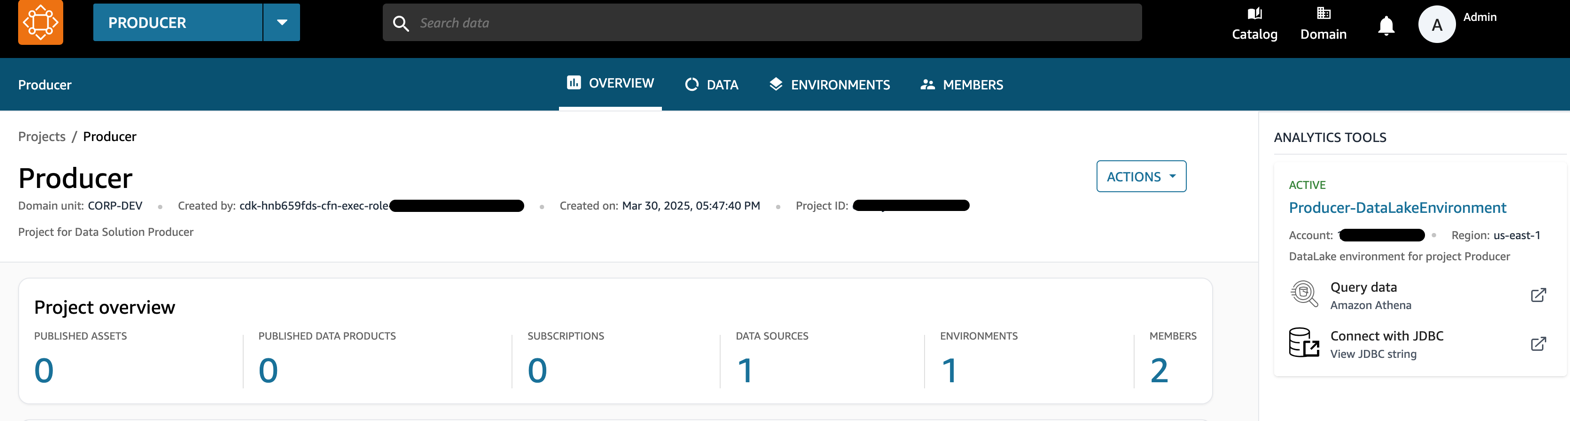The image size is (1570, 421).
Task: Click the Region us-east-1 value
Action: (1517, 235)
